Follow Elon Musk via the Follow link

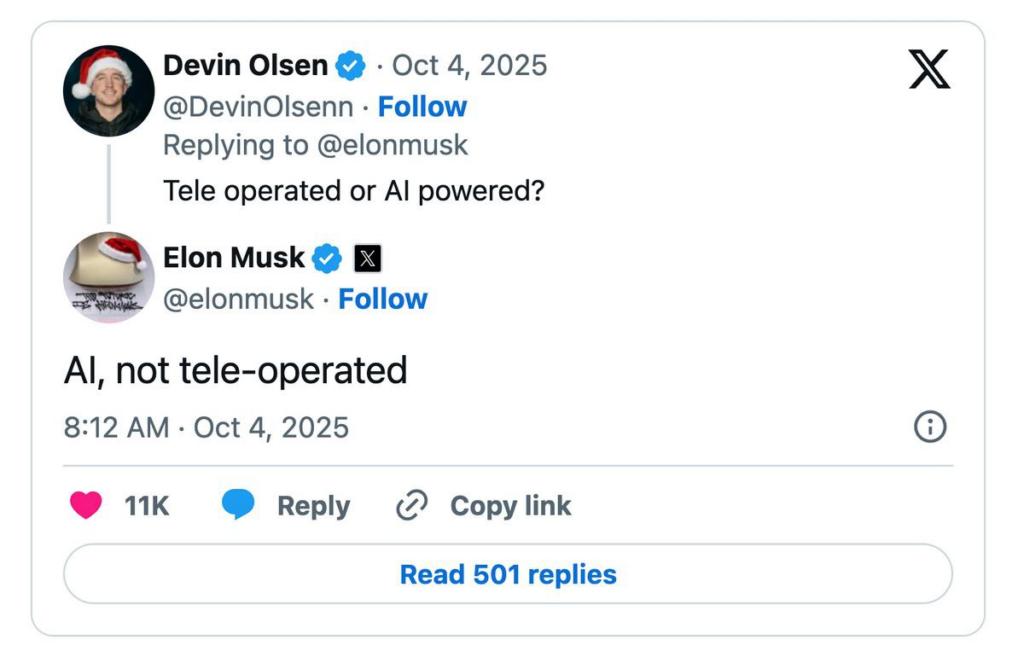pos(382,299)
